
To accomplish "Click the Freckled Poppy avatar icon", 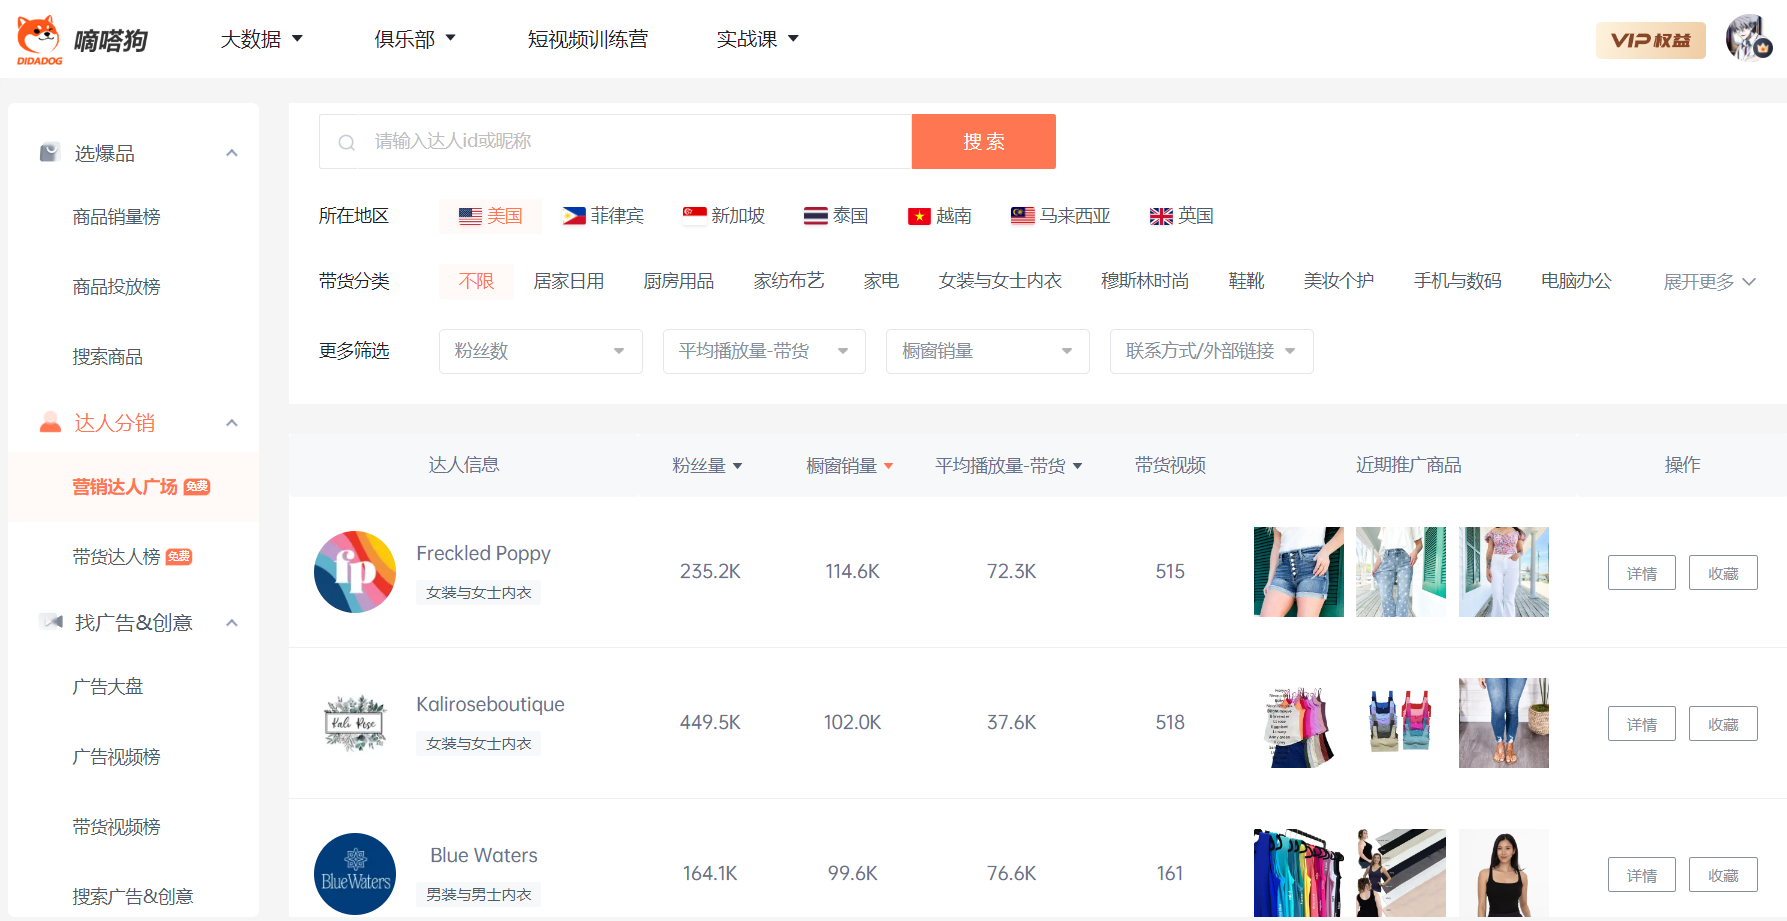I will pos(355,572).
